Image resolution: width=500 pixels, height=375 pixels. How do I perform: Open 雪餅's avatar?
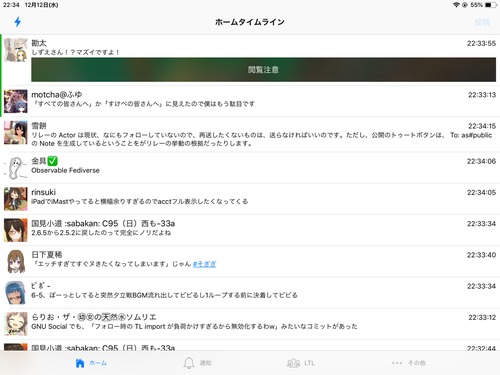pyautogui.click(x=16, y=132)
